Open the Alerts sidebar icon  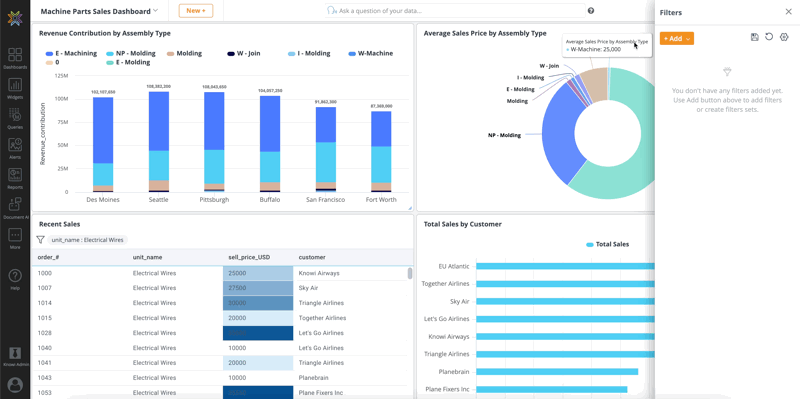tap(15, 145)
